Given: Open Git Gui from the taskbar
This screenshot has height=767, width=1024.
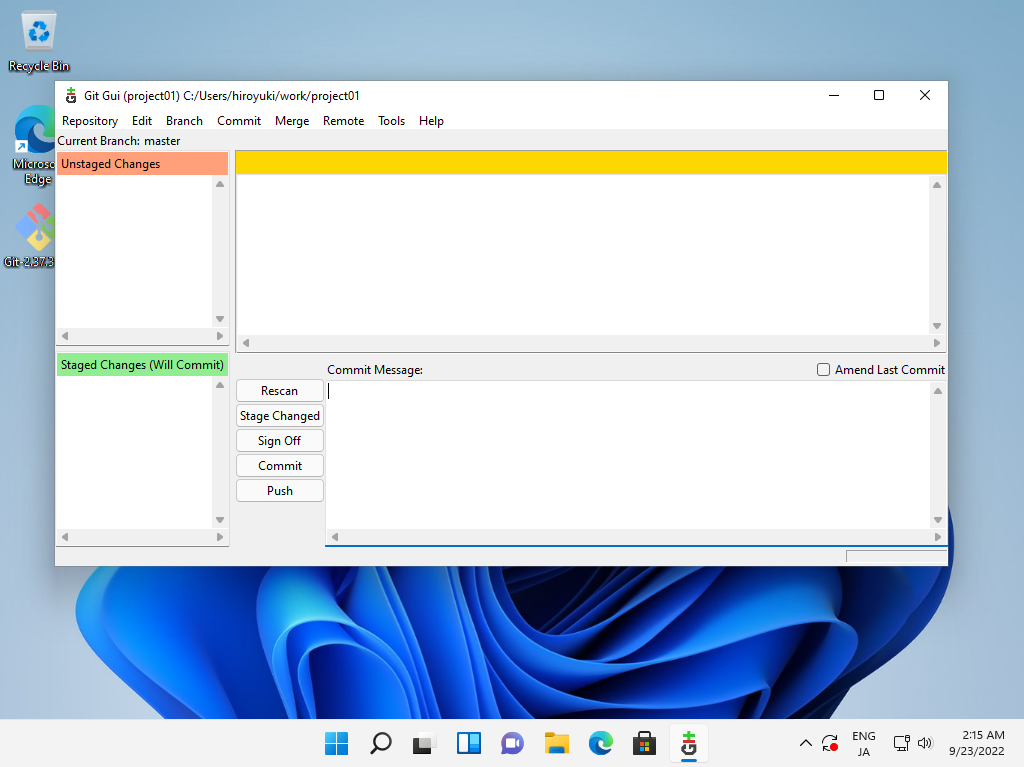Looking at the screenshot, I should [x=688, y=743].
